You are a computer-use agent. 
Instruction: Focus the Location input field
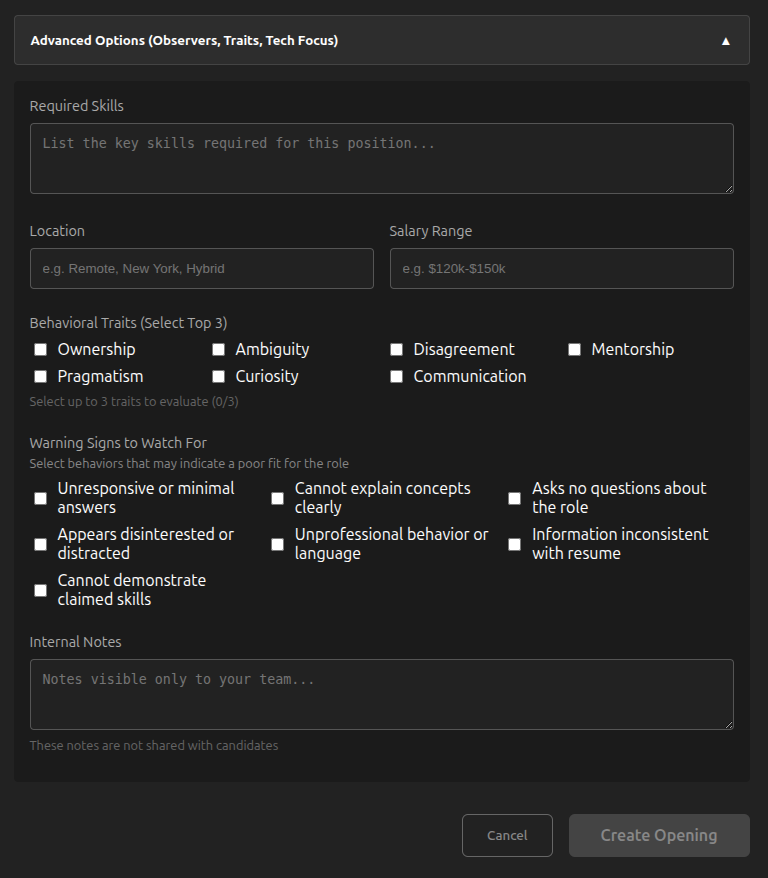coord(201,269)
